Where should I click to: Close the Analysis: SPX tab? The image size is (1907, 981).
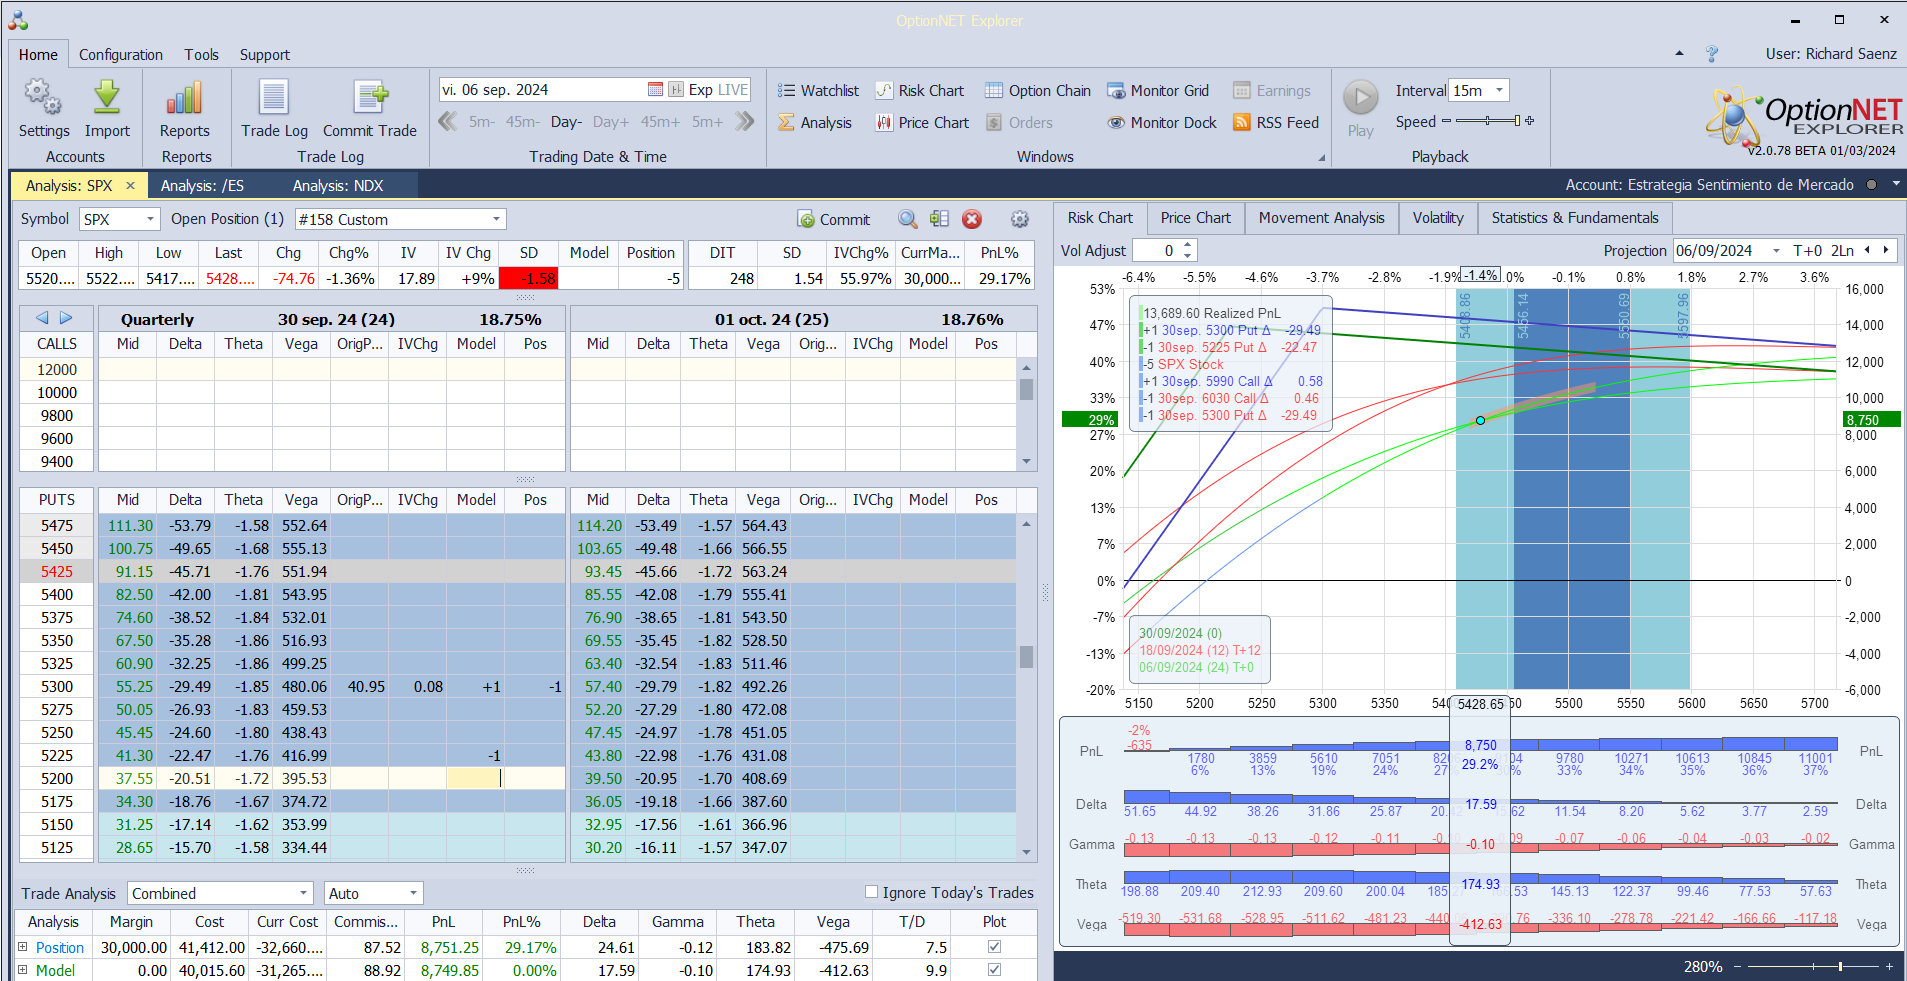(130, 185)
